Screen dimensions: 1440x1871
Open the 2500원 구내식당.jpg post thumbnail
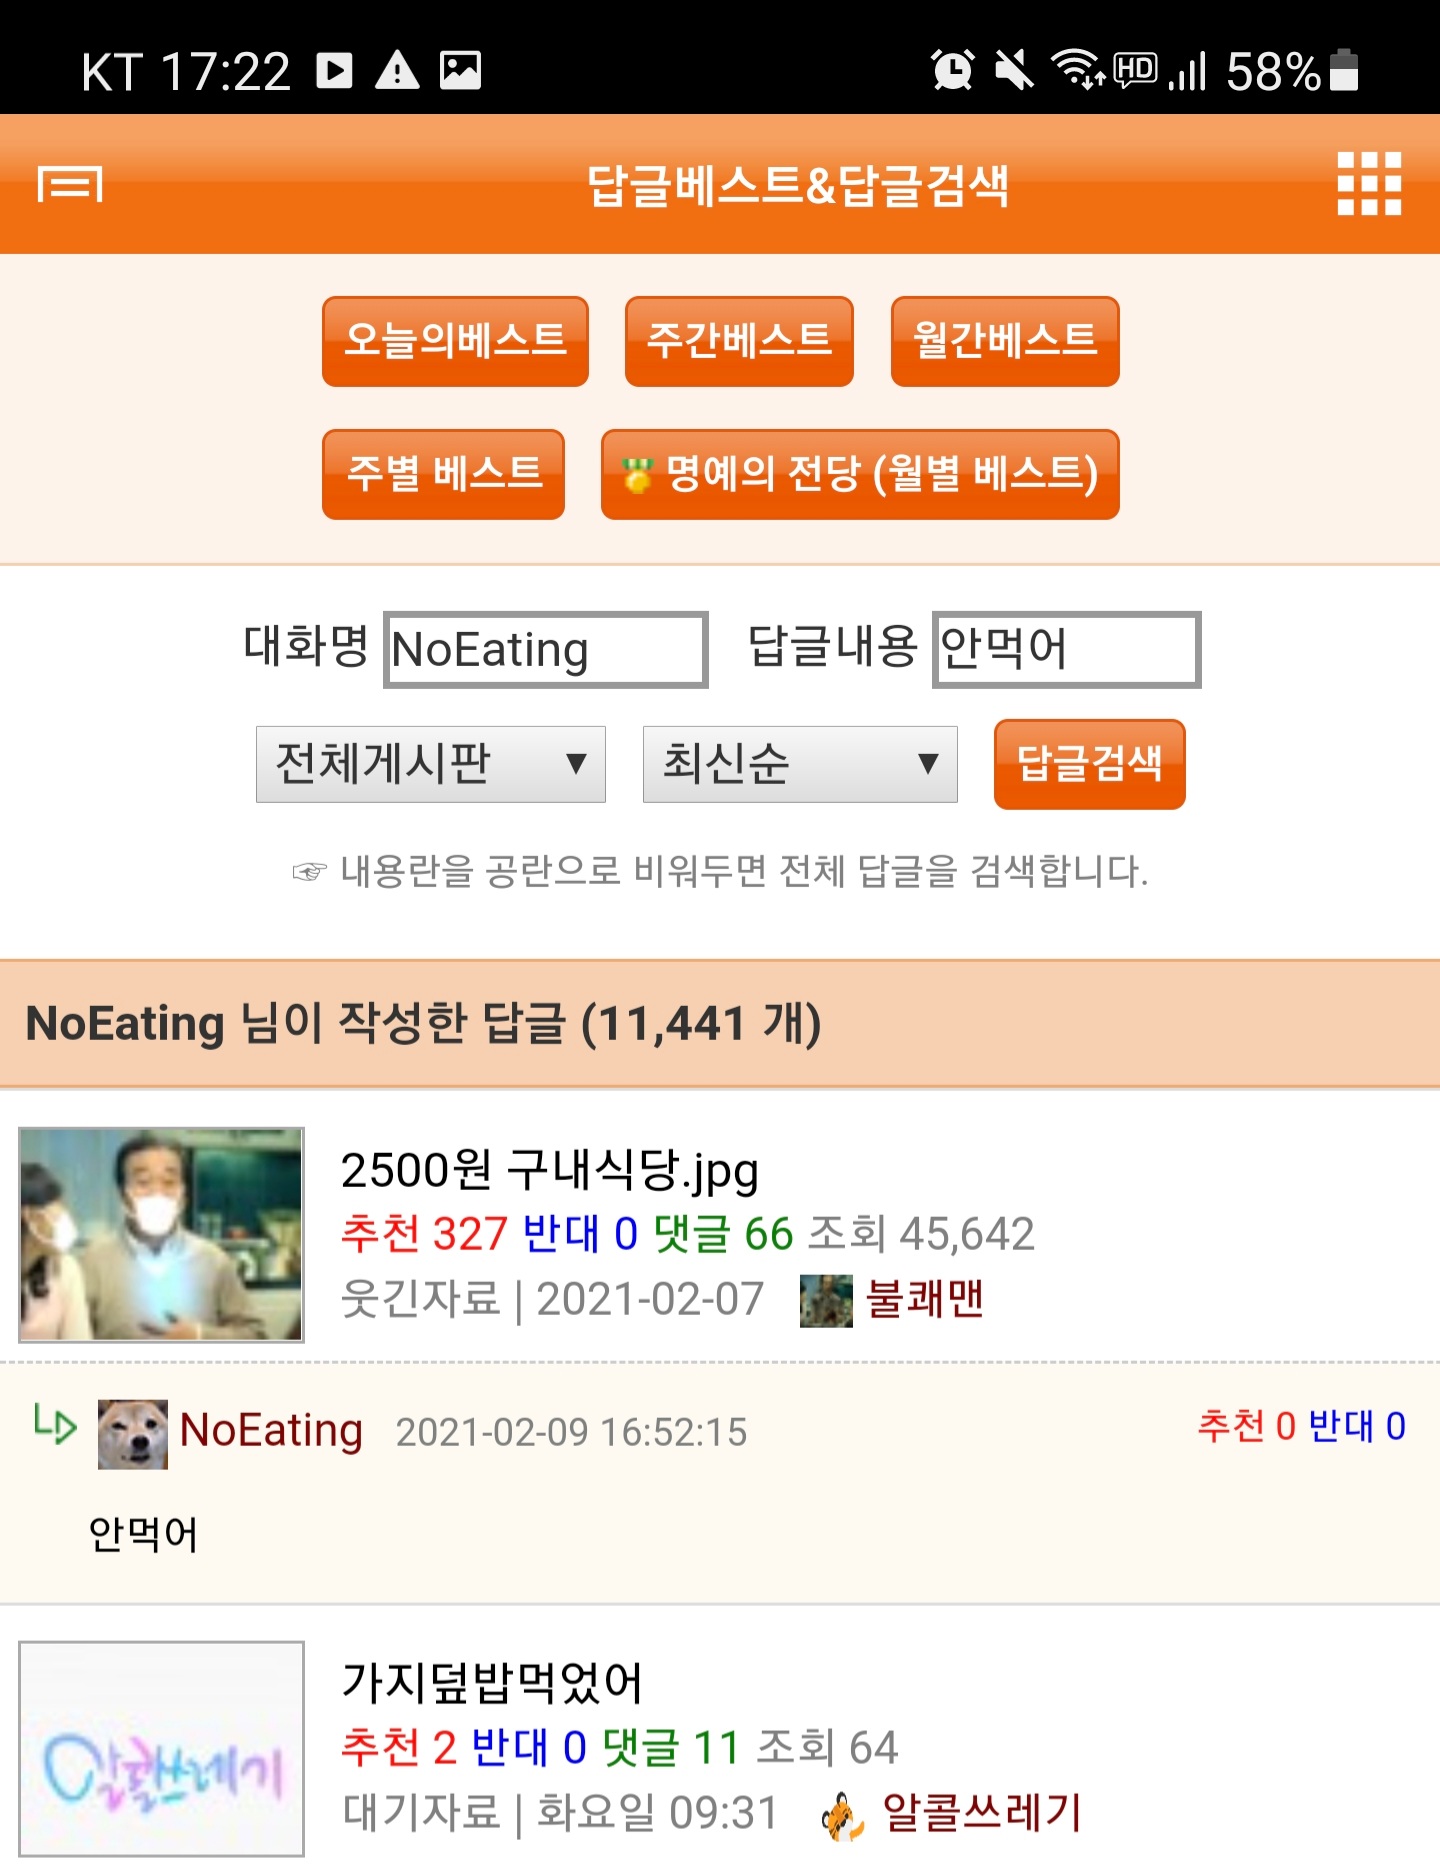161,1235
